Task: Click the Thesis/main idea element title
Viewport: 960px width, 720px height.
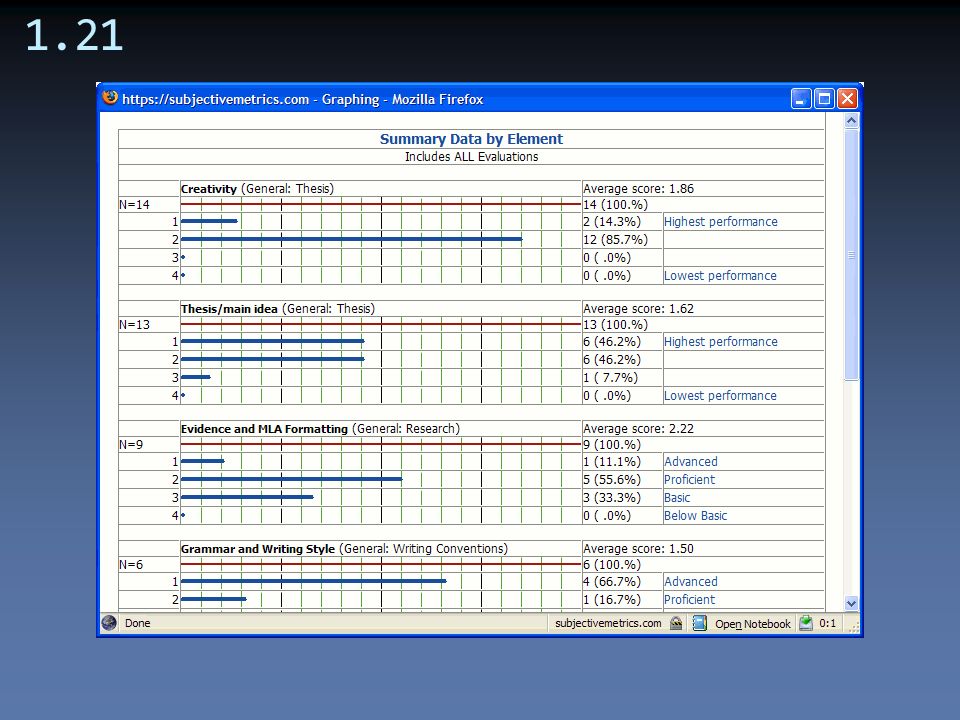Action: coord(229,309)
